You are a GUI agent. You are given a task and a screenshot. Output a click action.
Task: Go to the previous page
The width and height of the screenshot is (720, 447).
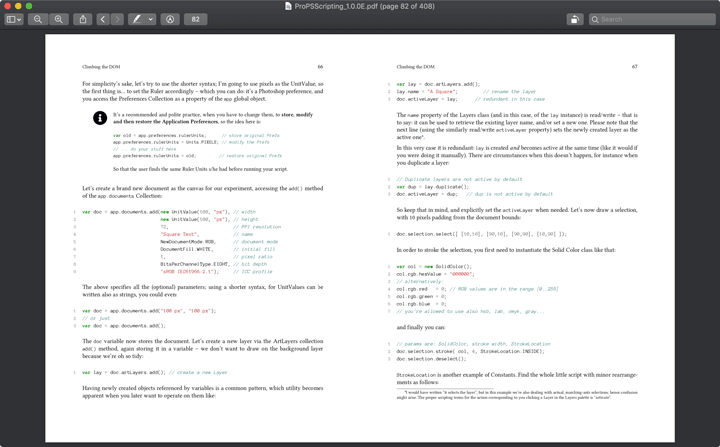click(x=103, y=19)
